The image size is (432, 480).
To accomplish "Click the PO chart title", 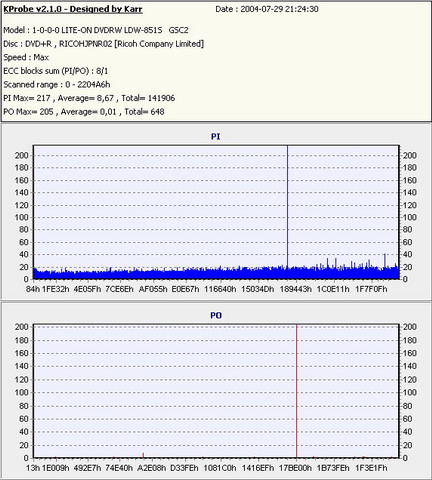I will [x=216, y=315].
